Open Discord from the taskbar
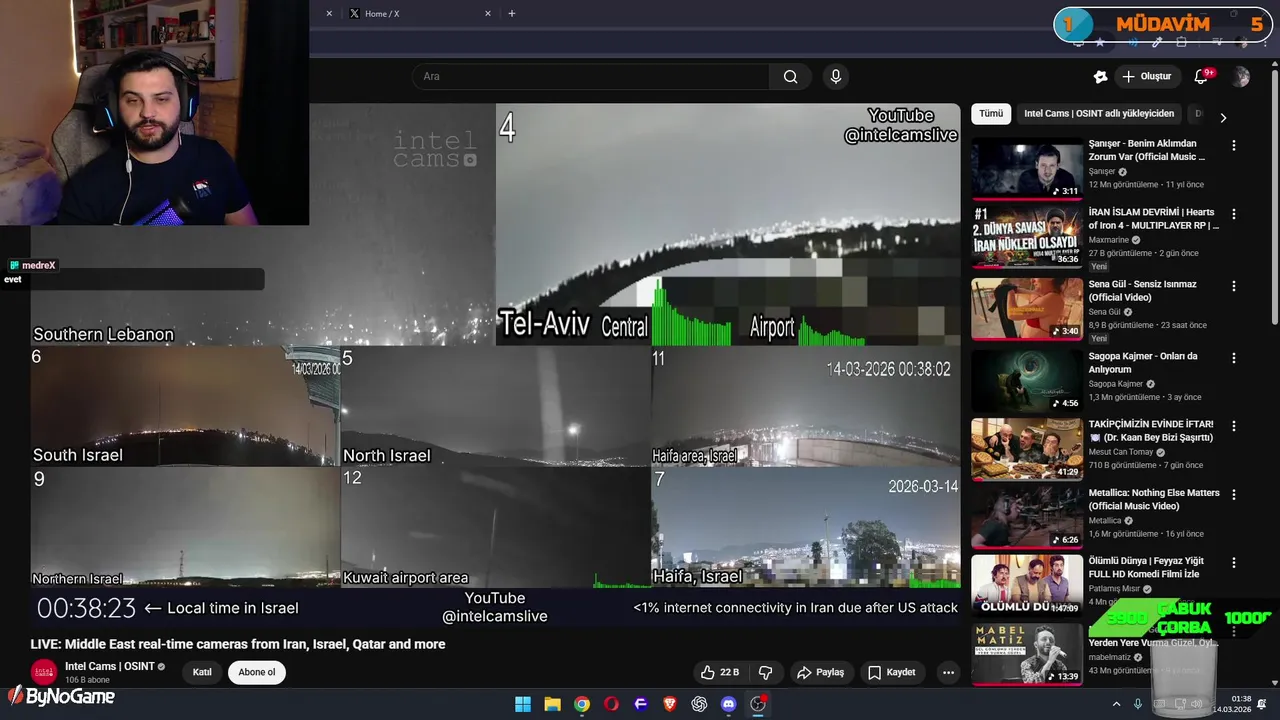 pos(729,704)
